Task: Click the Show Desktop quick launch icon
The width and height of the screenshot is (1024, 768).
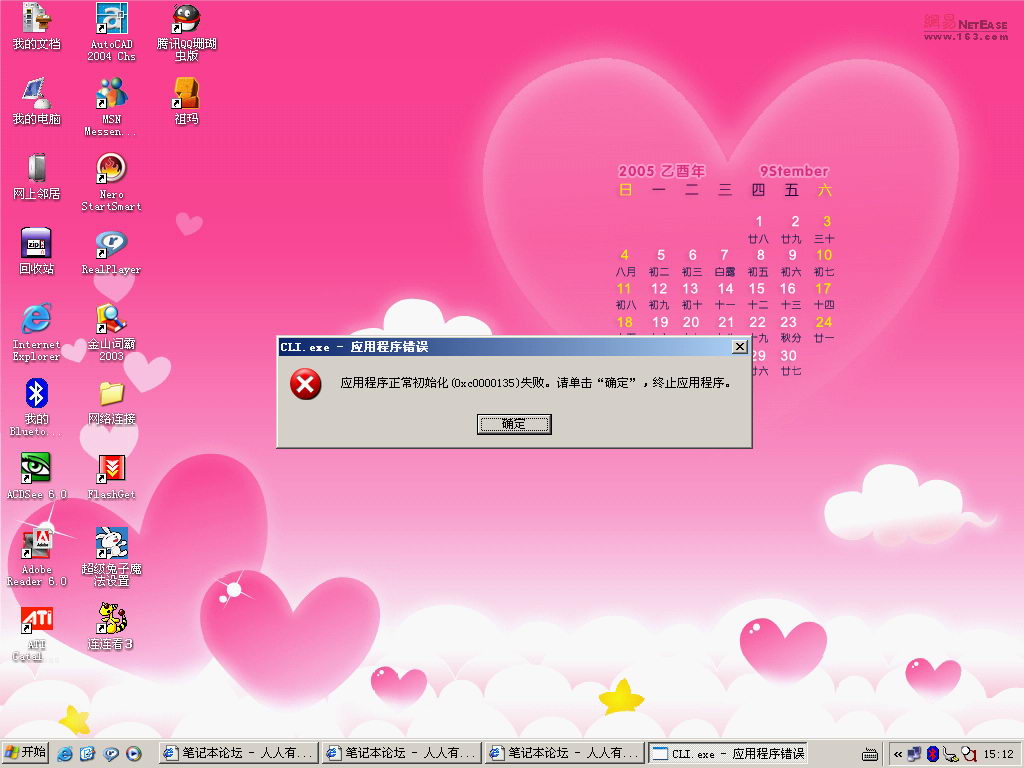Action: 88,754
